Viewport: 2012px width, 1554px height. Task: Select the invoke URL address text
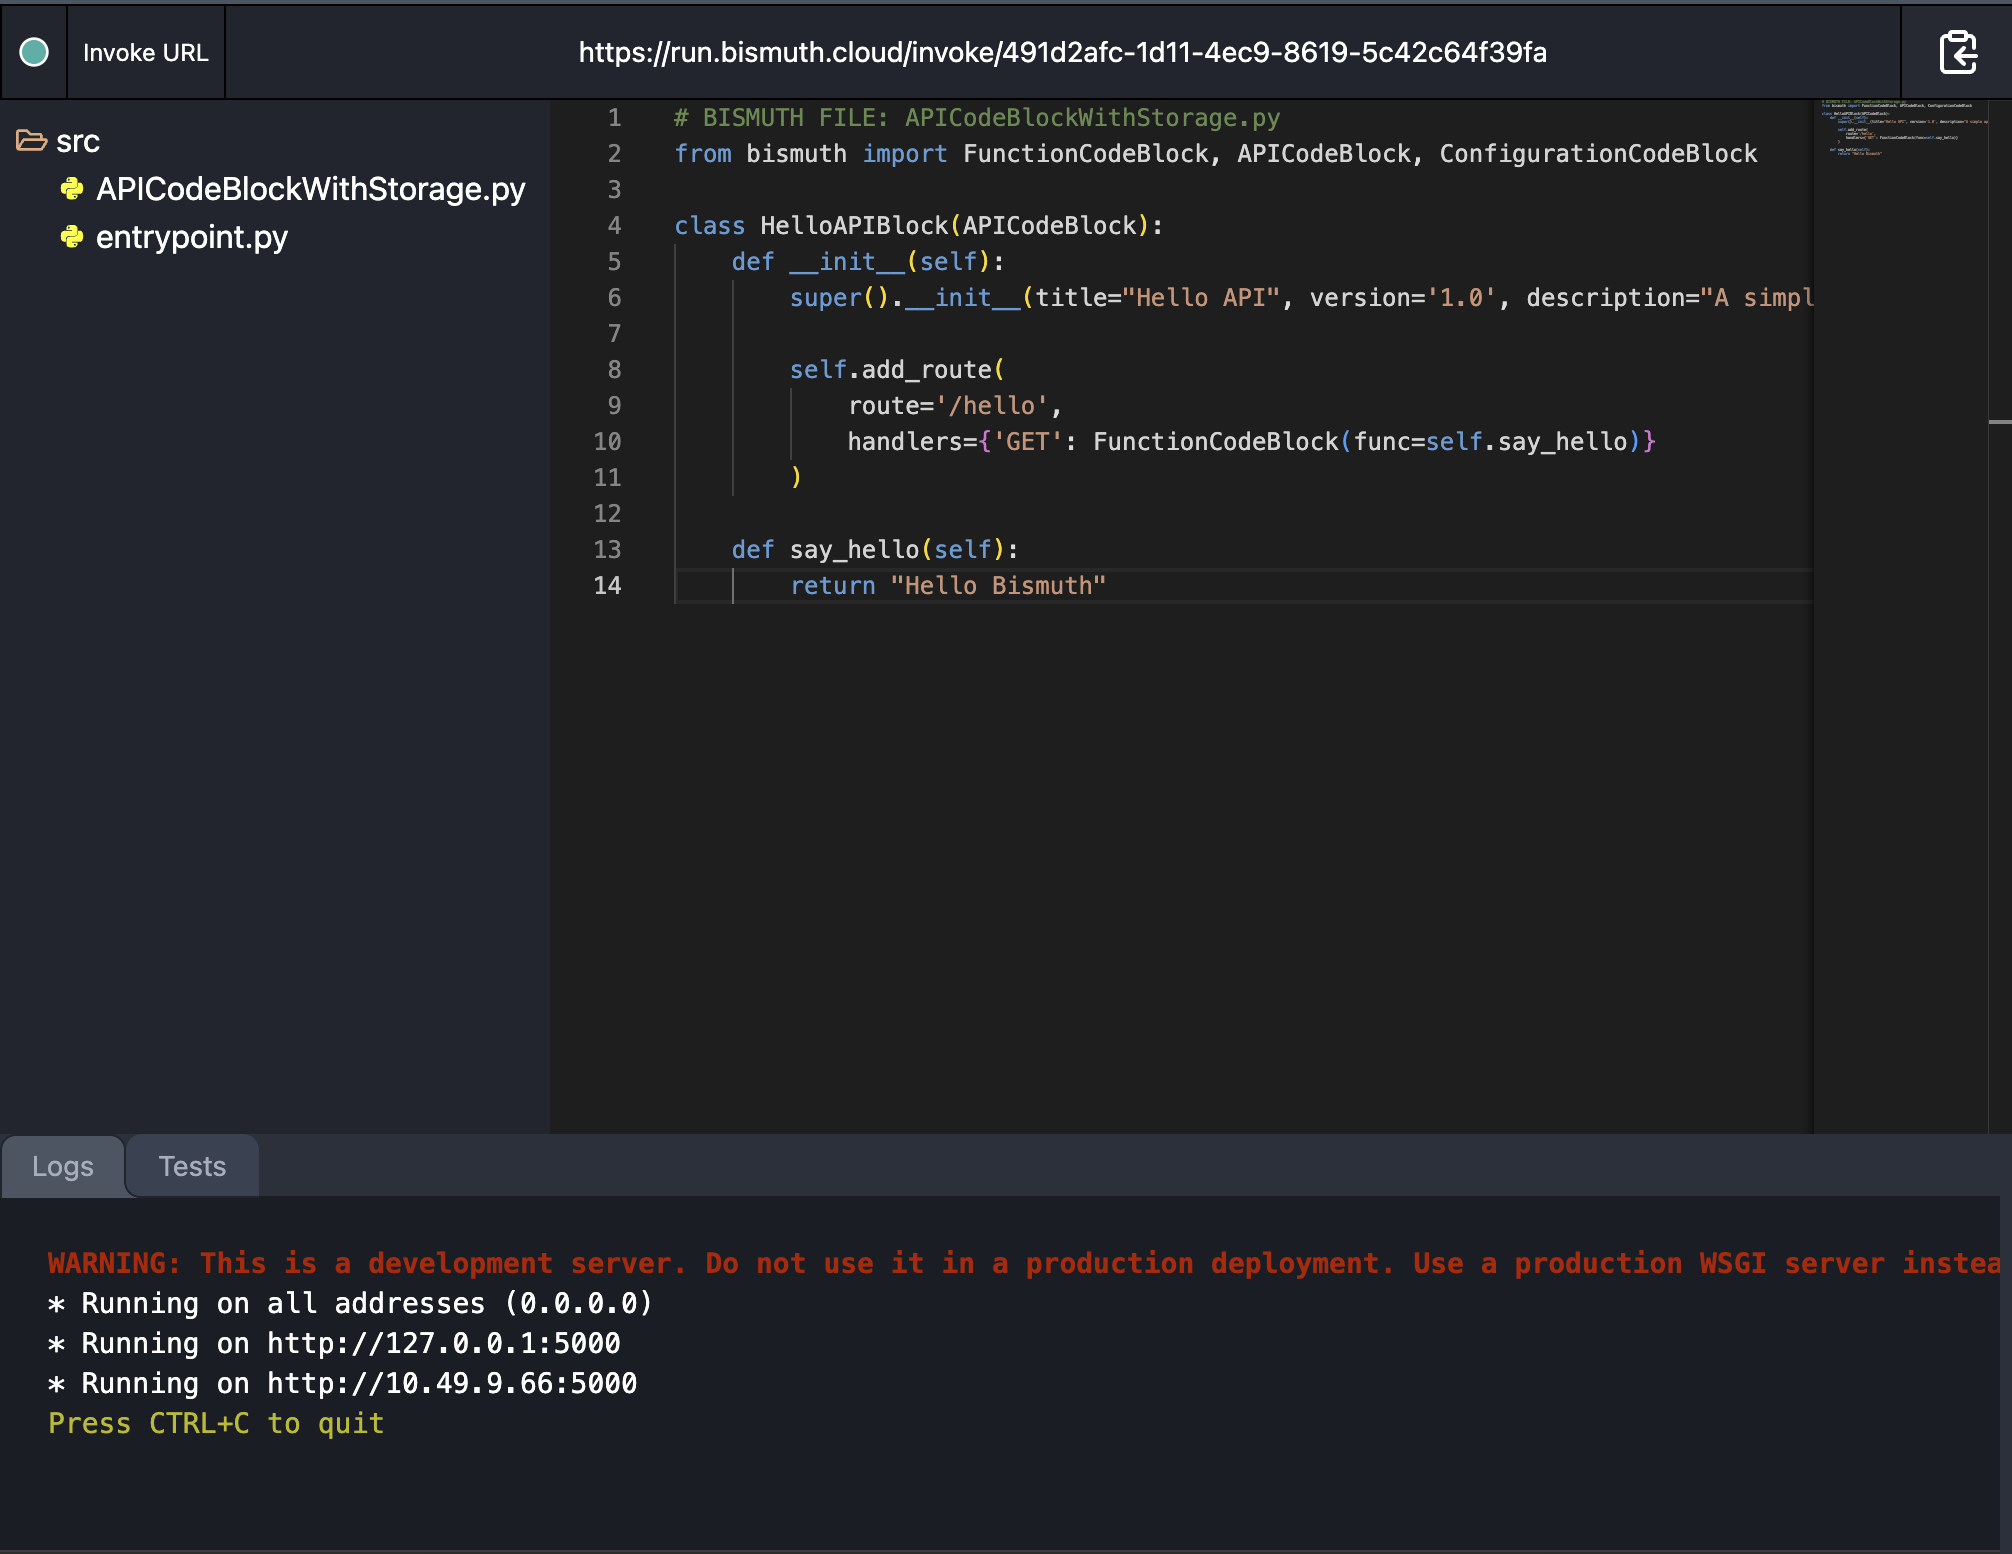pyautogui.click(x=1062, y=52)
